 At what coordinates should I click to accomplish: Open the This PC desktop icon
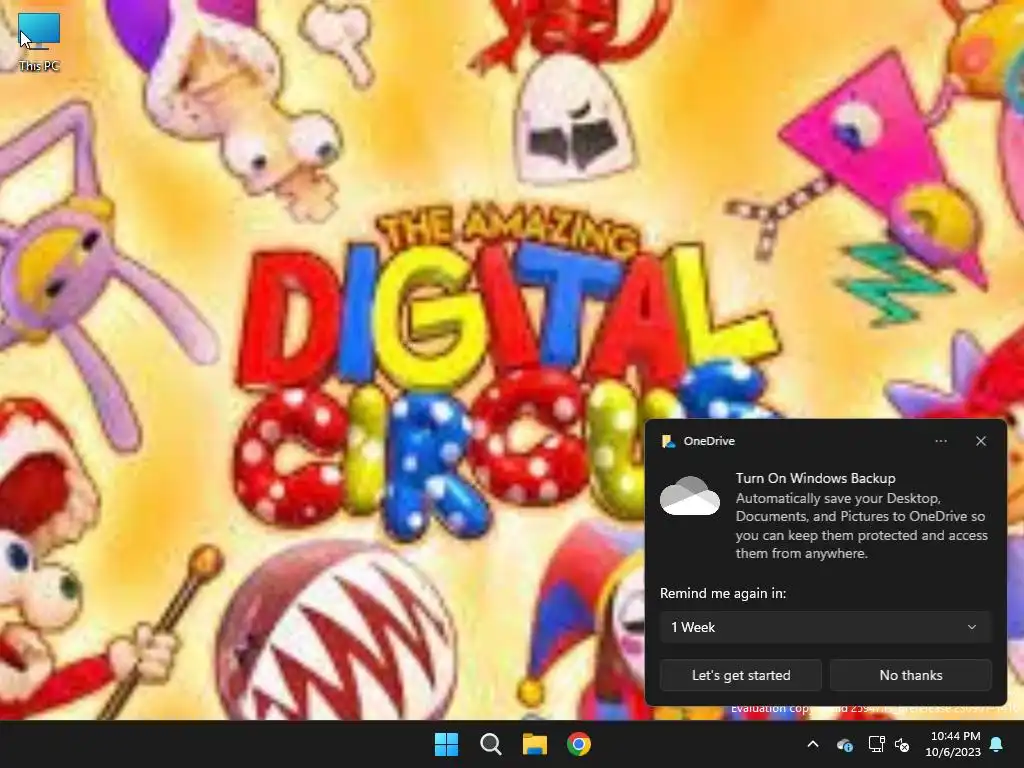39,41
